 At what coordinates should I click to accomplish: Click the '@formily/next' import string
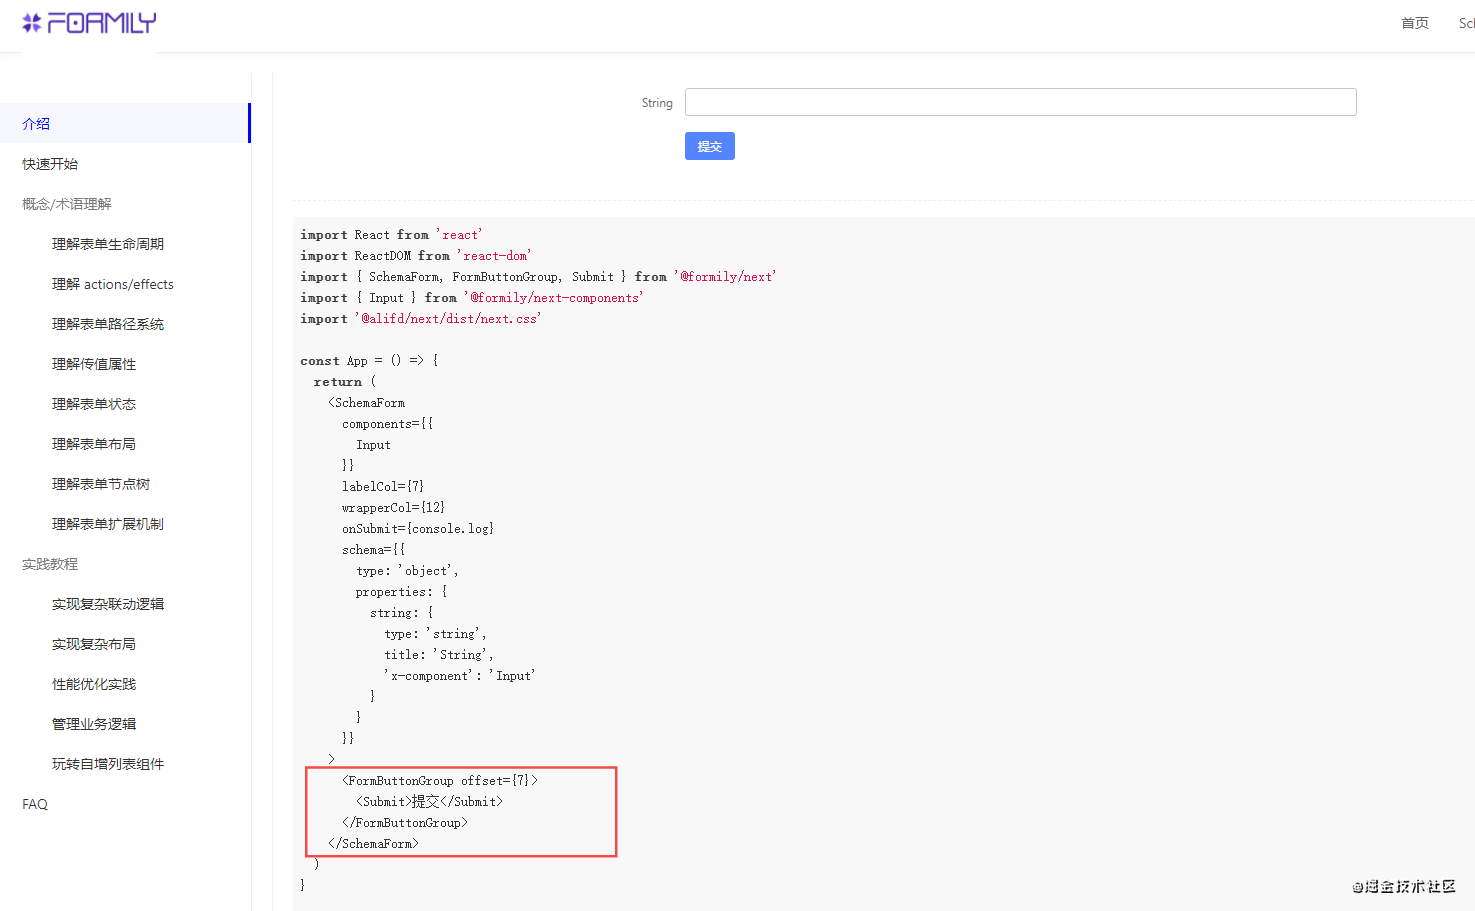tap(725, 277)
